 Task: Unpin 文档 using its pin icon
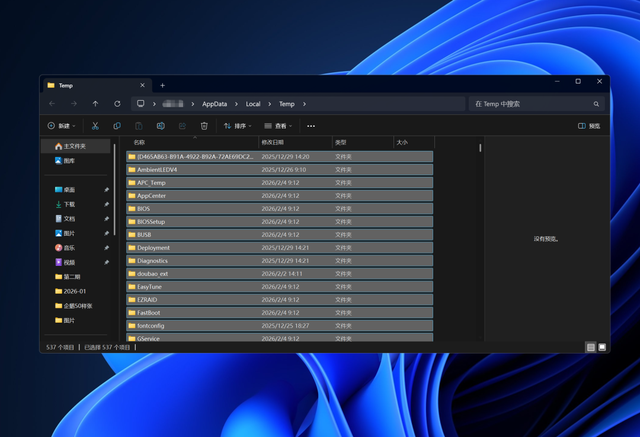[x=107, y=219]
